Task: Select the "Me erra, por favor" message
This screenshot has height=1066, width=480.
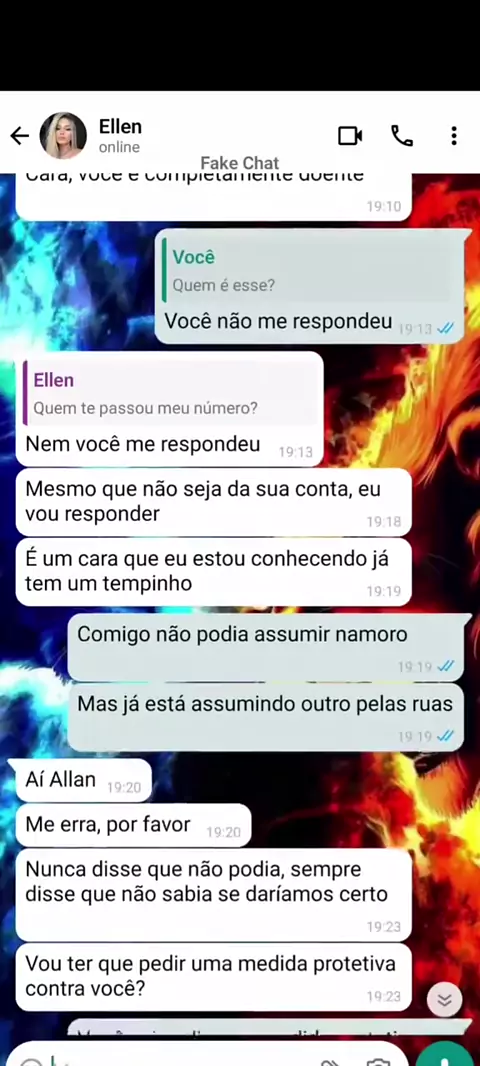Action: click(133, 825)
